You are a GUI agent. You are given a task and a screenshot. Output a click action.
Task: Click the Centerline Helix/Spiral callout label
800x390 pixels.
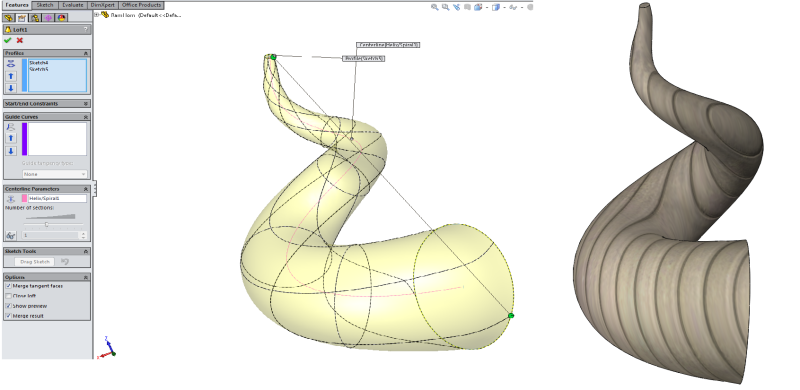pyautogui.click(x=388, y=45)
